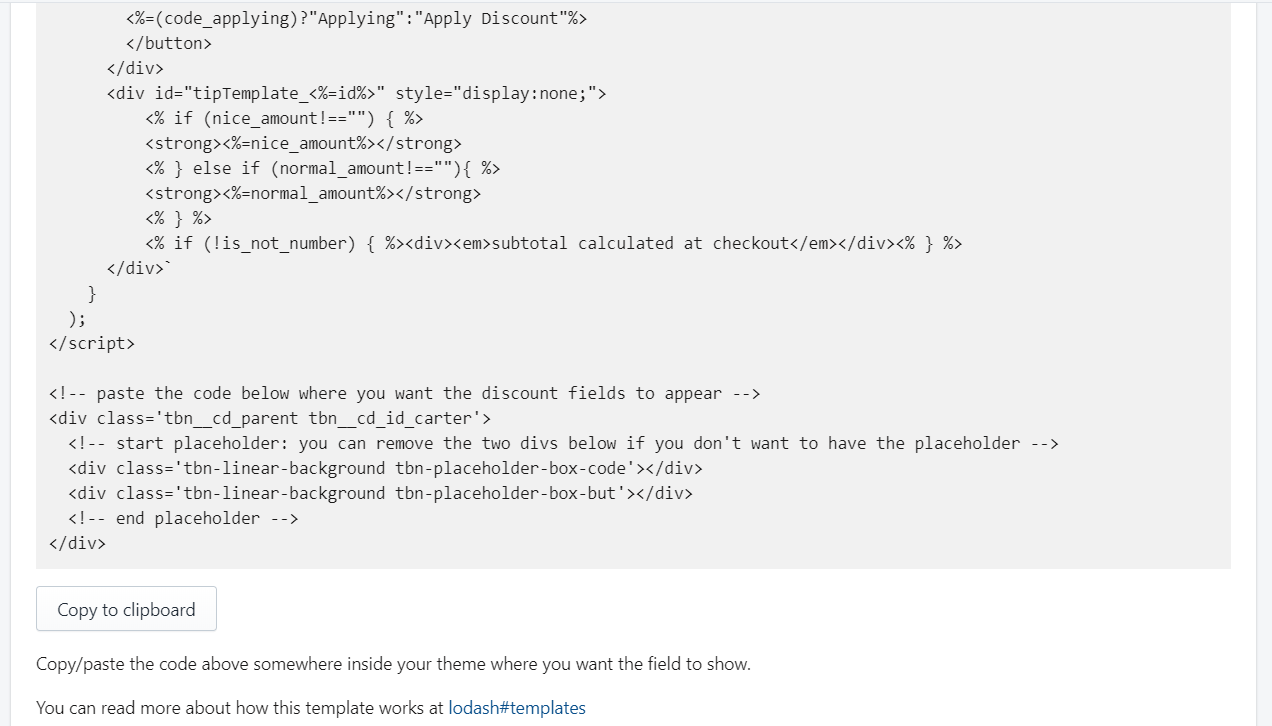Viewport: 1272px width, 726px height.
Task: Click the closing button tag line
Action: [169, 44]
